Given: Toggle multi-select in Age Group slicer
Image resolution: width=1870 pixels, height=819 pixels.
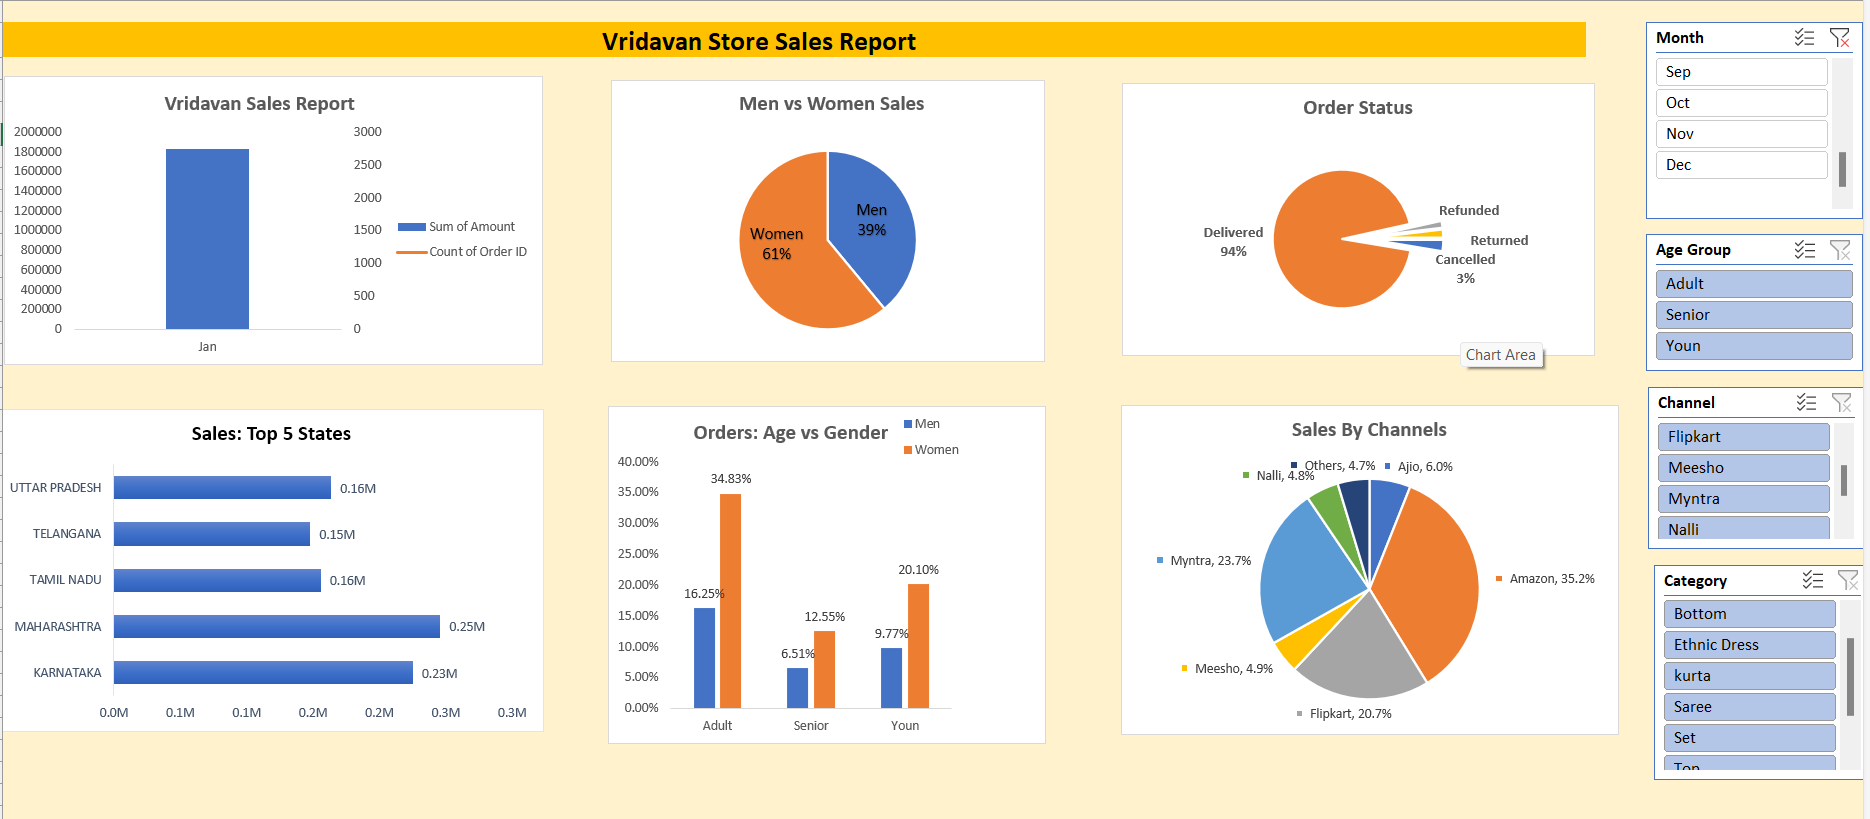Looking at the screenshot, I should [1804, 250].
